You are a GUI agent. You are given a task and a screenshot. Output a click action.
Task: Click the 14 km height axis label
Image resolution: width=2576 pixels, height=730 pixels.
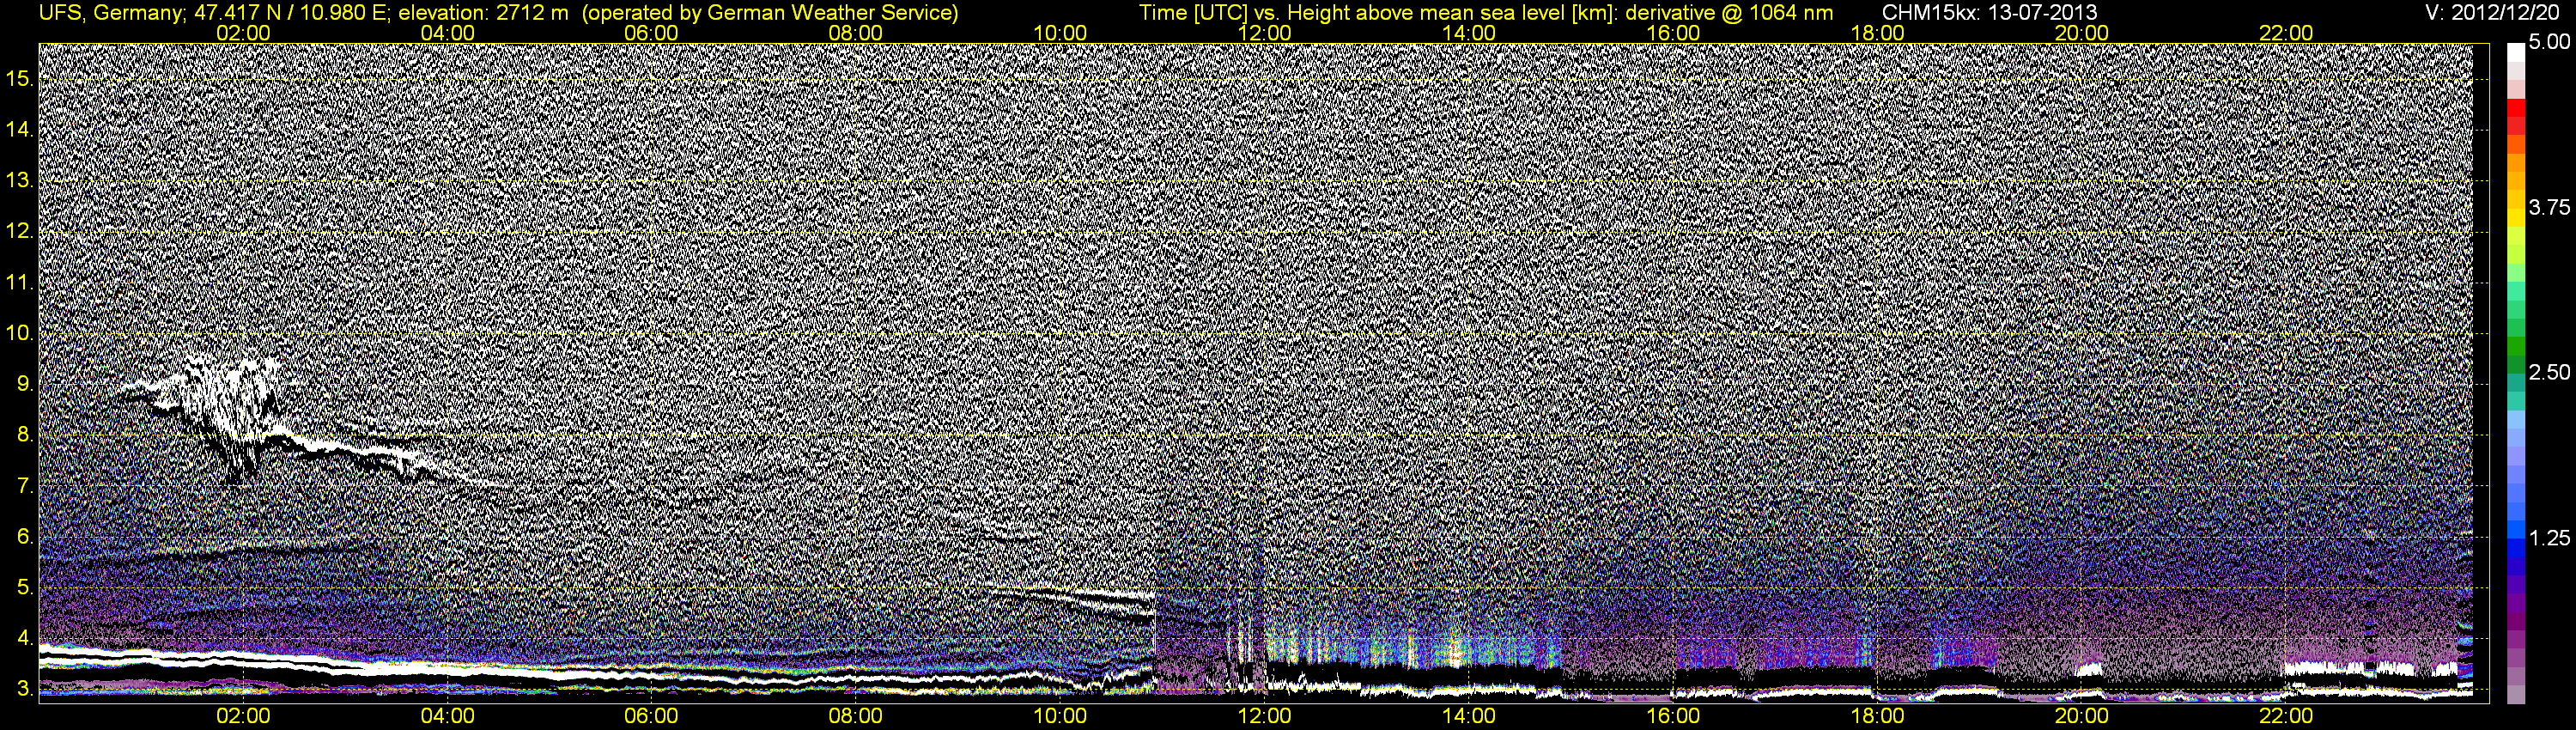click(19, 129)
